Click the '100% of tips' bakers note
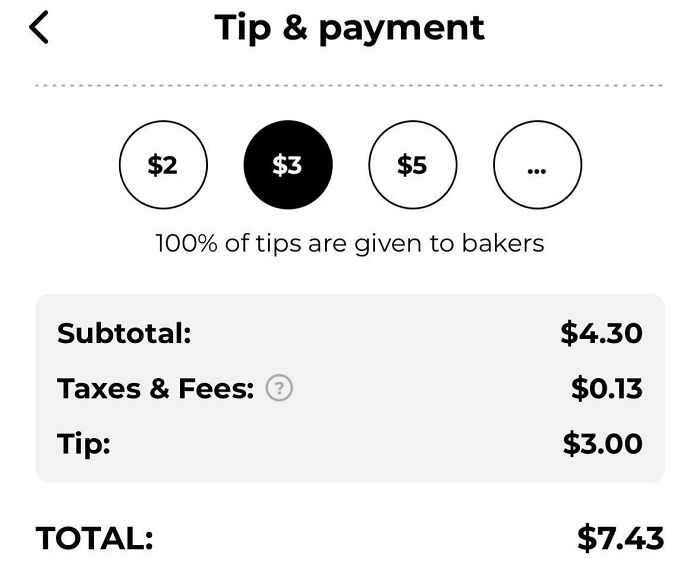 (350, 243)
